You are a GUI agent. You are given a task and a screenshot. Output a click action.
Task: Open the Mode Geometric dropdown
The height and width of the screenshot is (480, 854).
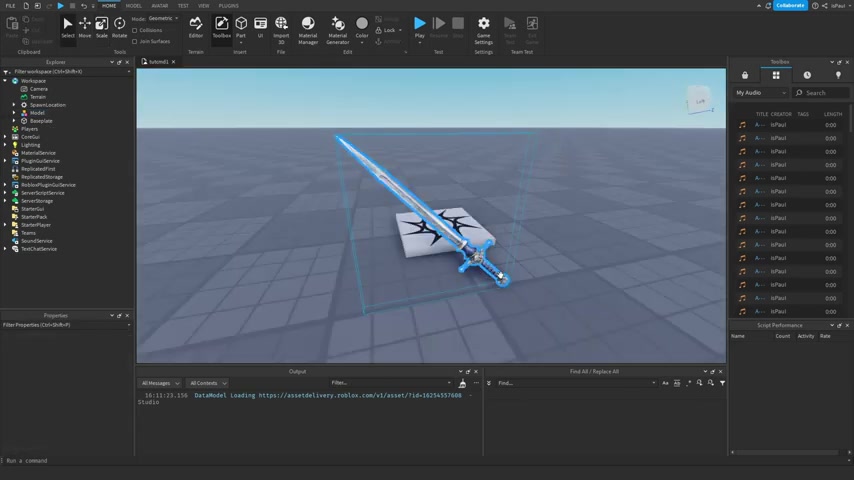pyautogui.click(x=163, y=19)
